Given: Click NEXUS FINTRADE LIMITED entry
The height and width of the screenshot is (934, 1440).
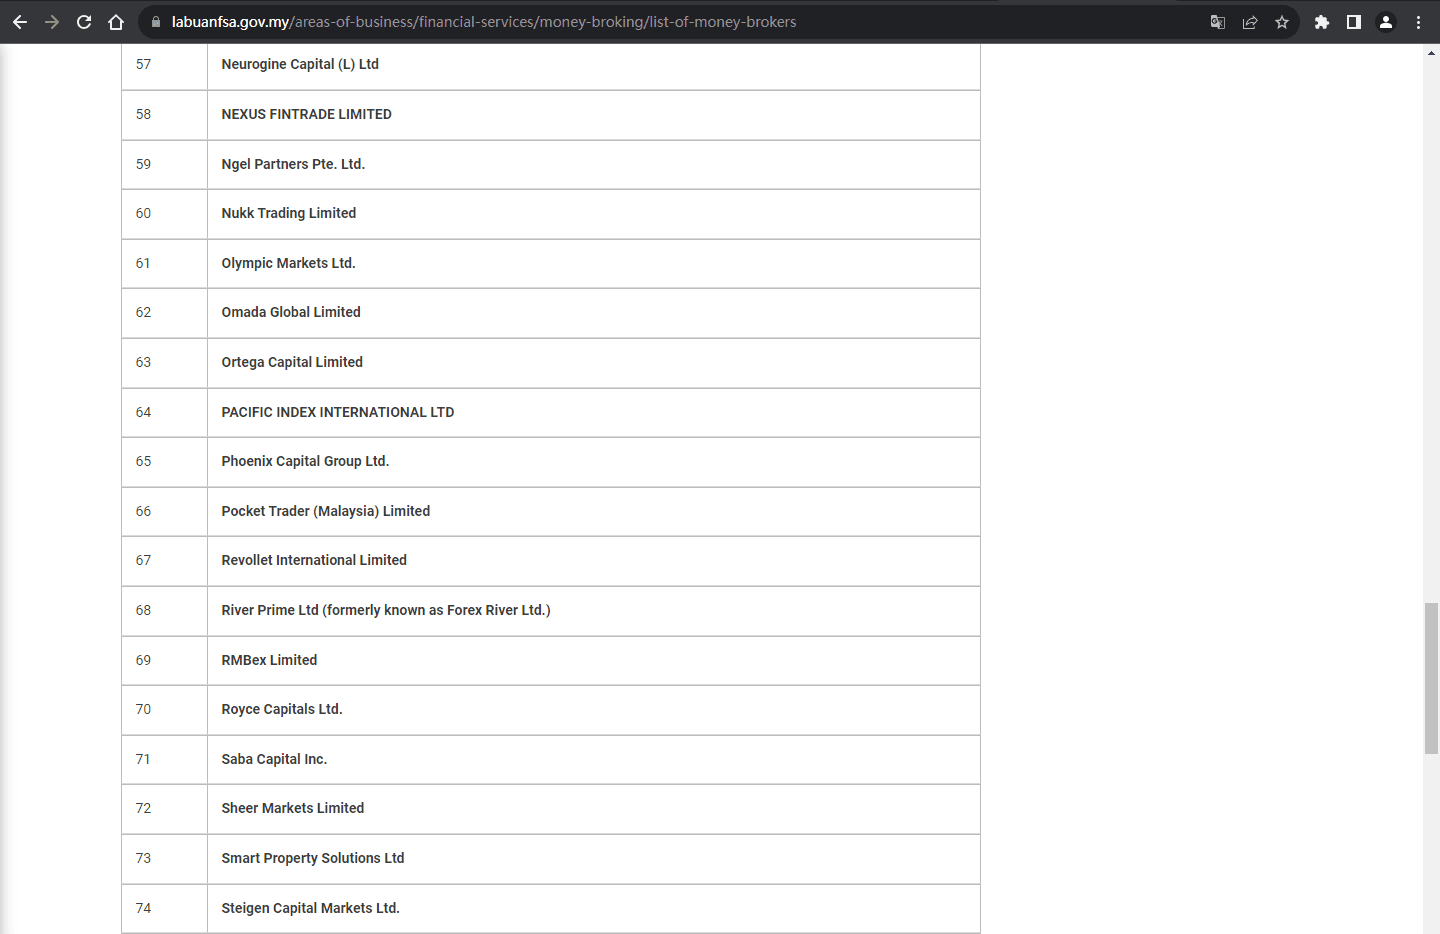Looking at the screenshot, I should point(306,114).
